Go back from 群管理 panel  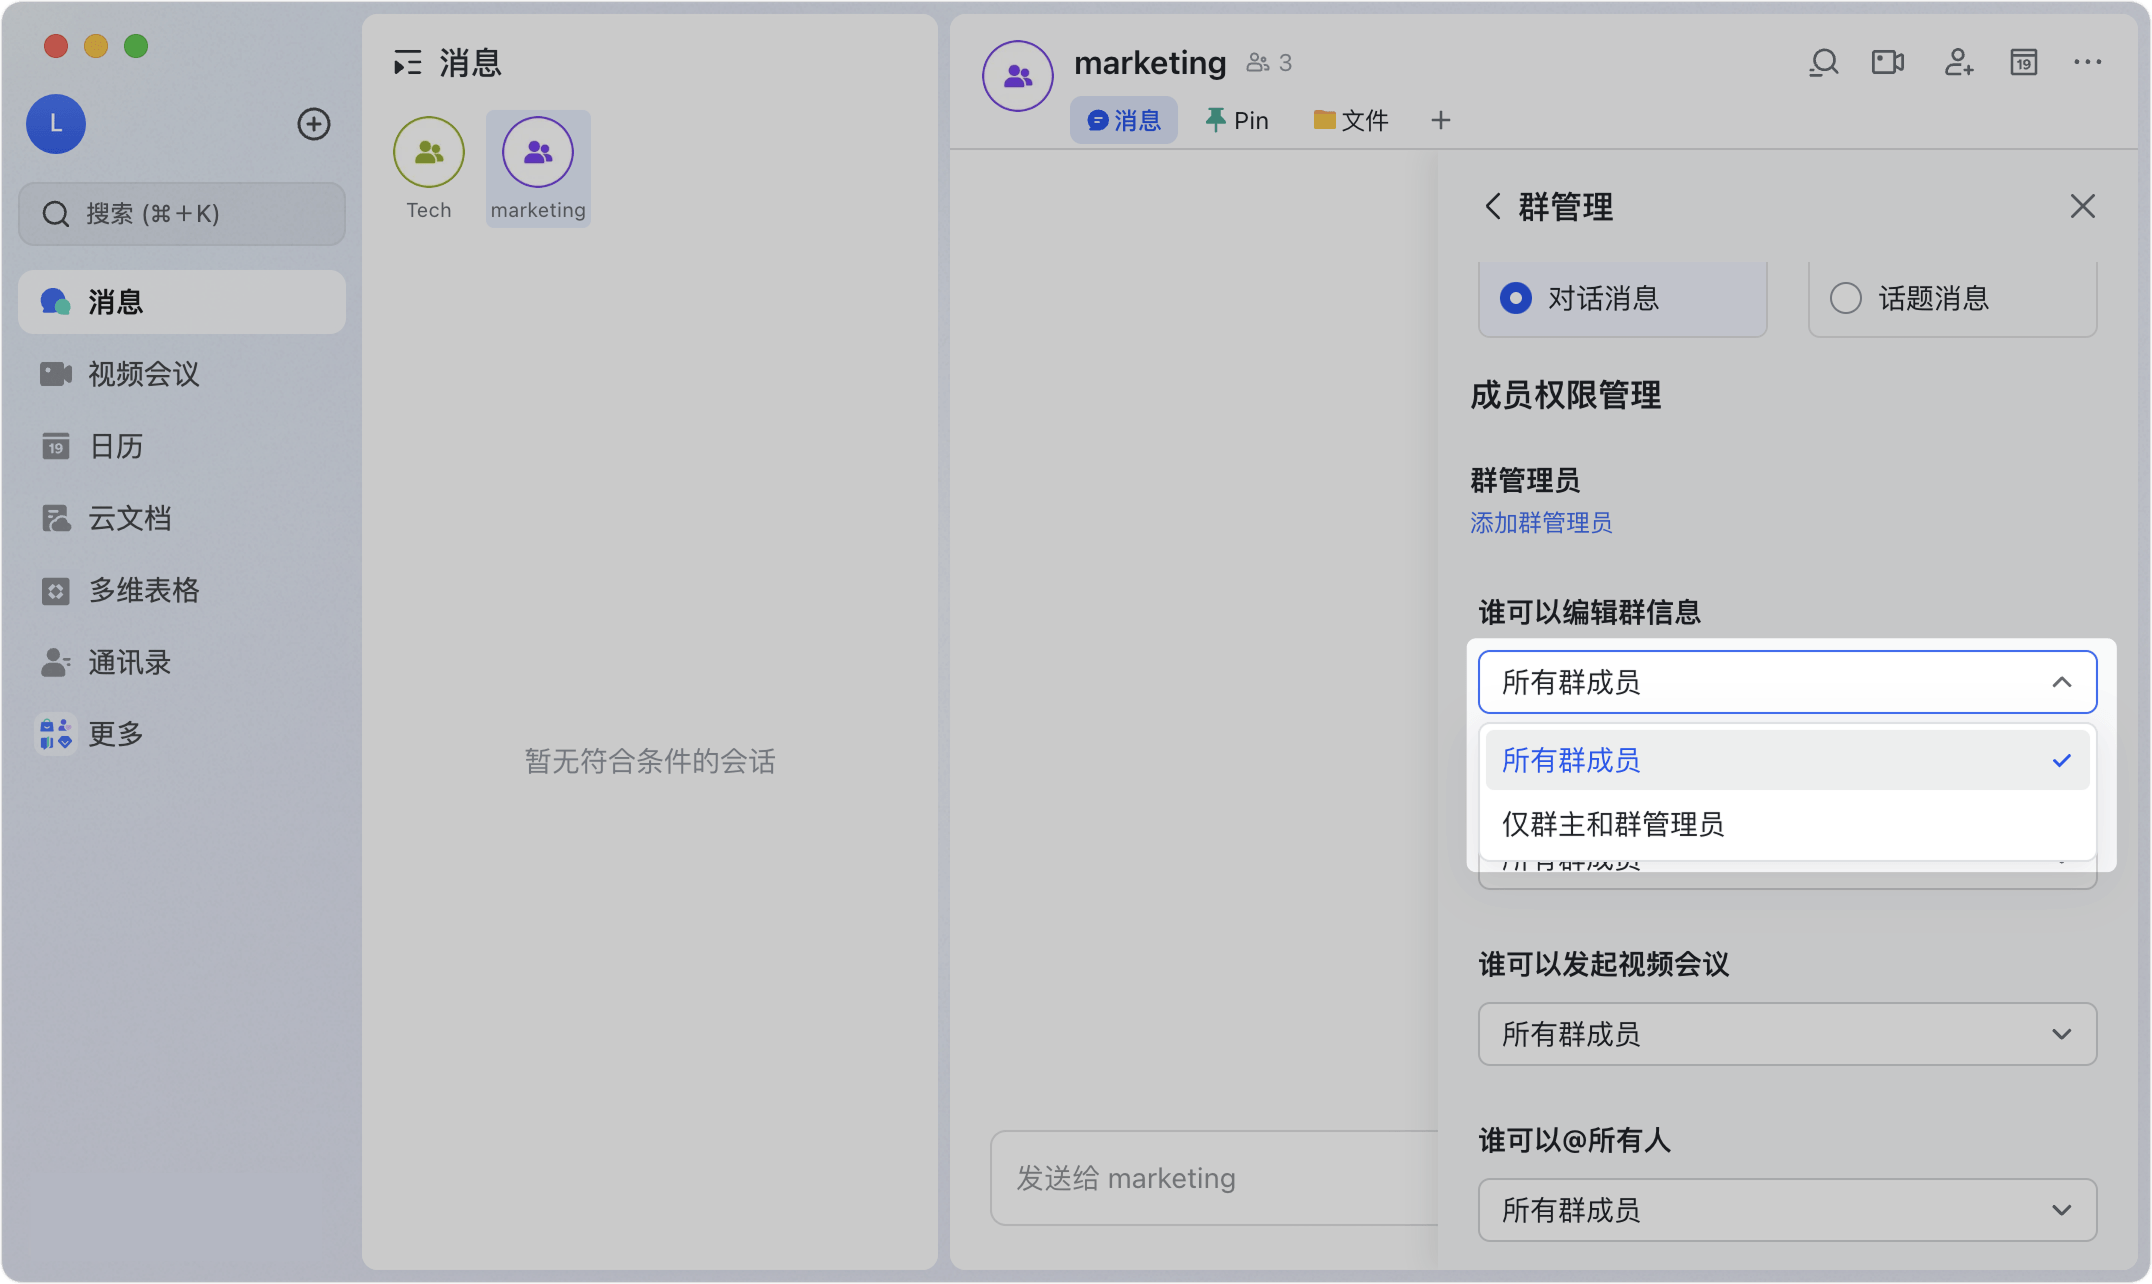(x=1493, y=206)
